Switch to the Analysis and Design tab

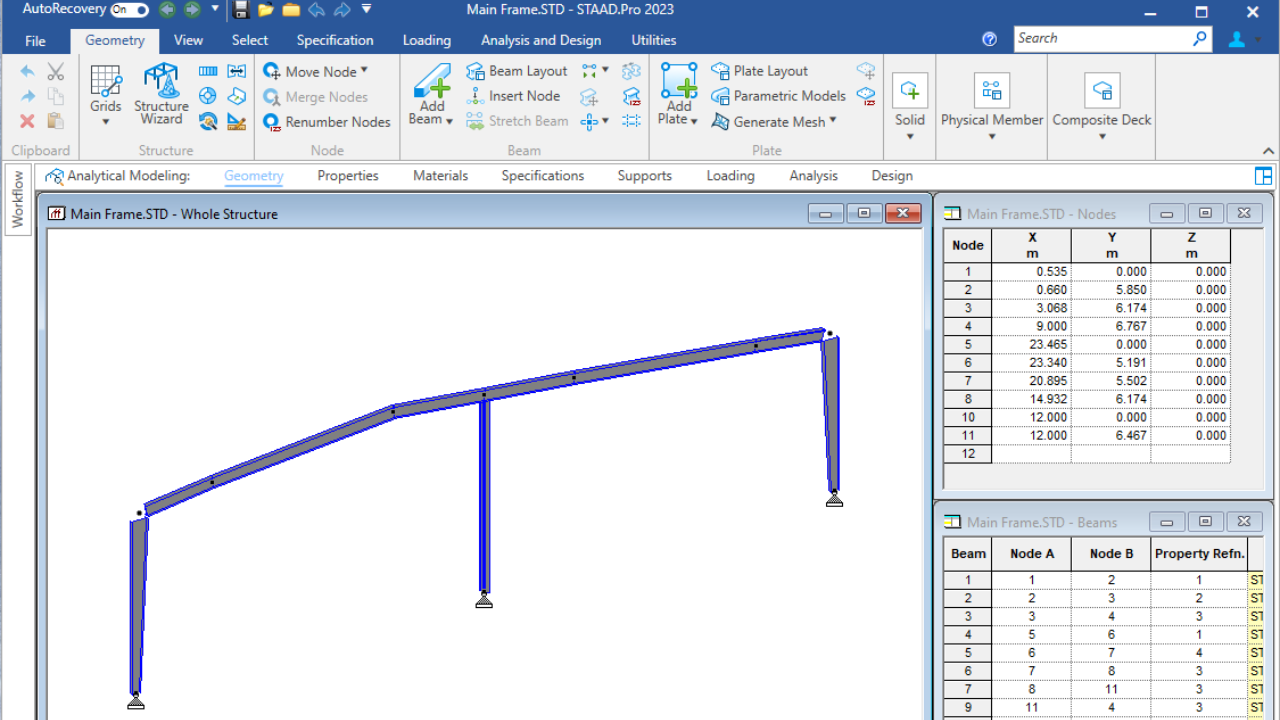click(x=541, y=40)
